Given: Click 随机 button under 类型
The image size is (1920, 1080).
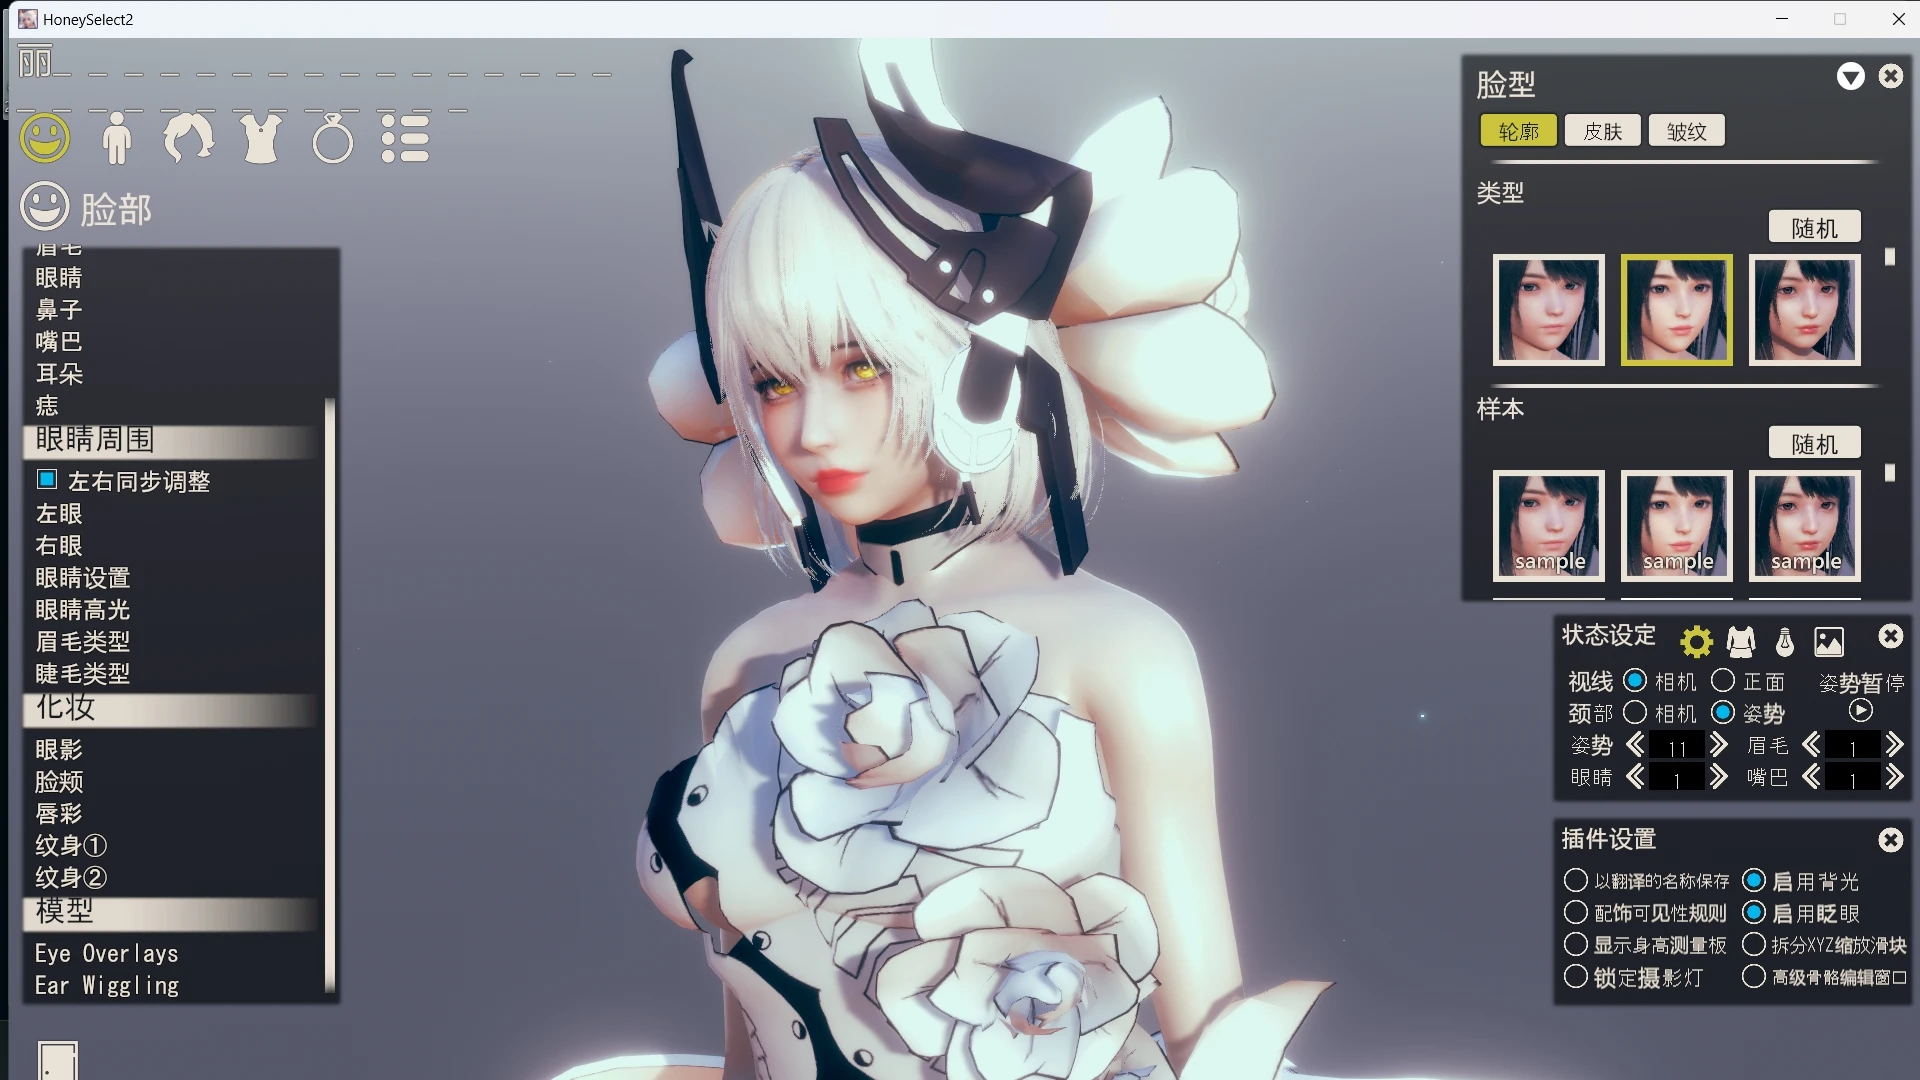Looking at the screenshot, I should pos(1814,228).
